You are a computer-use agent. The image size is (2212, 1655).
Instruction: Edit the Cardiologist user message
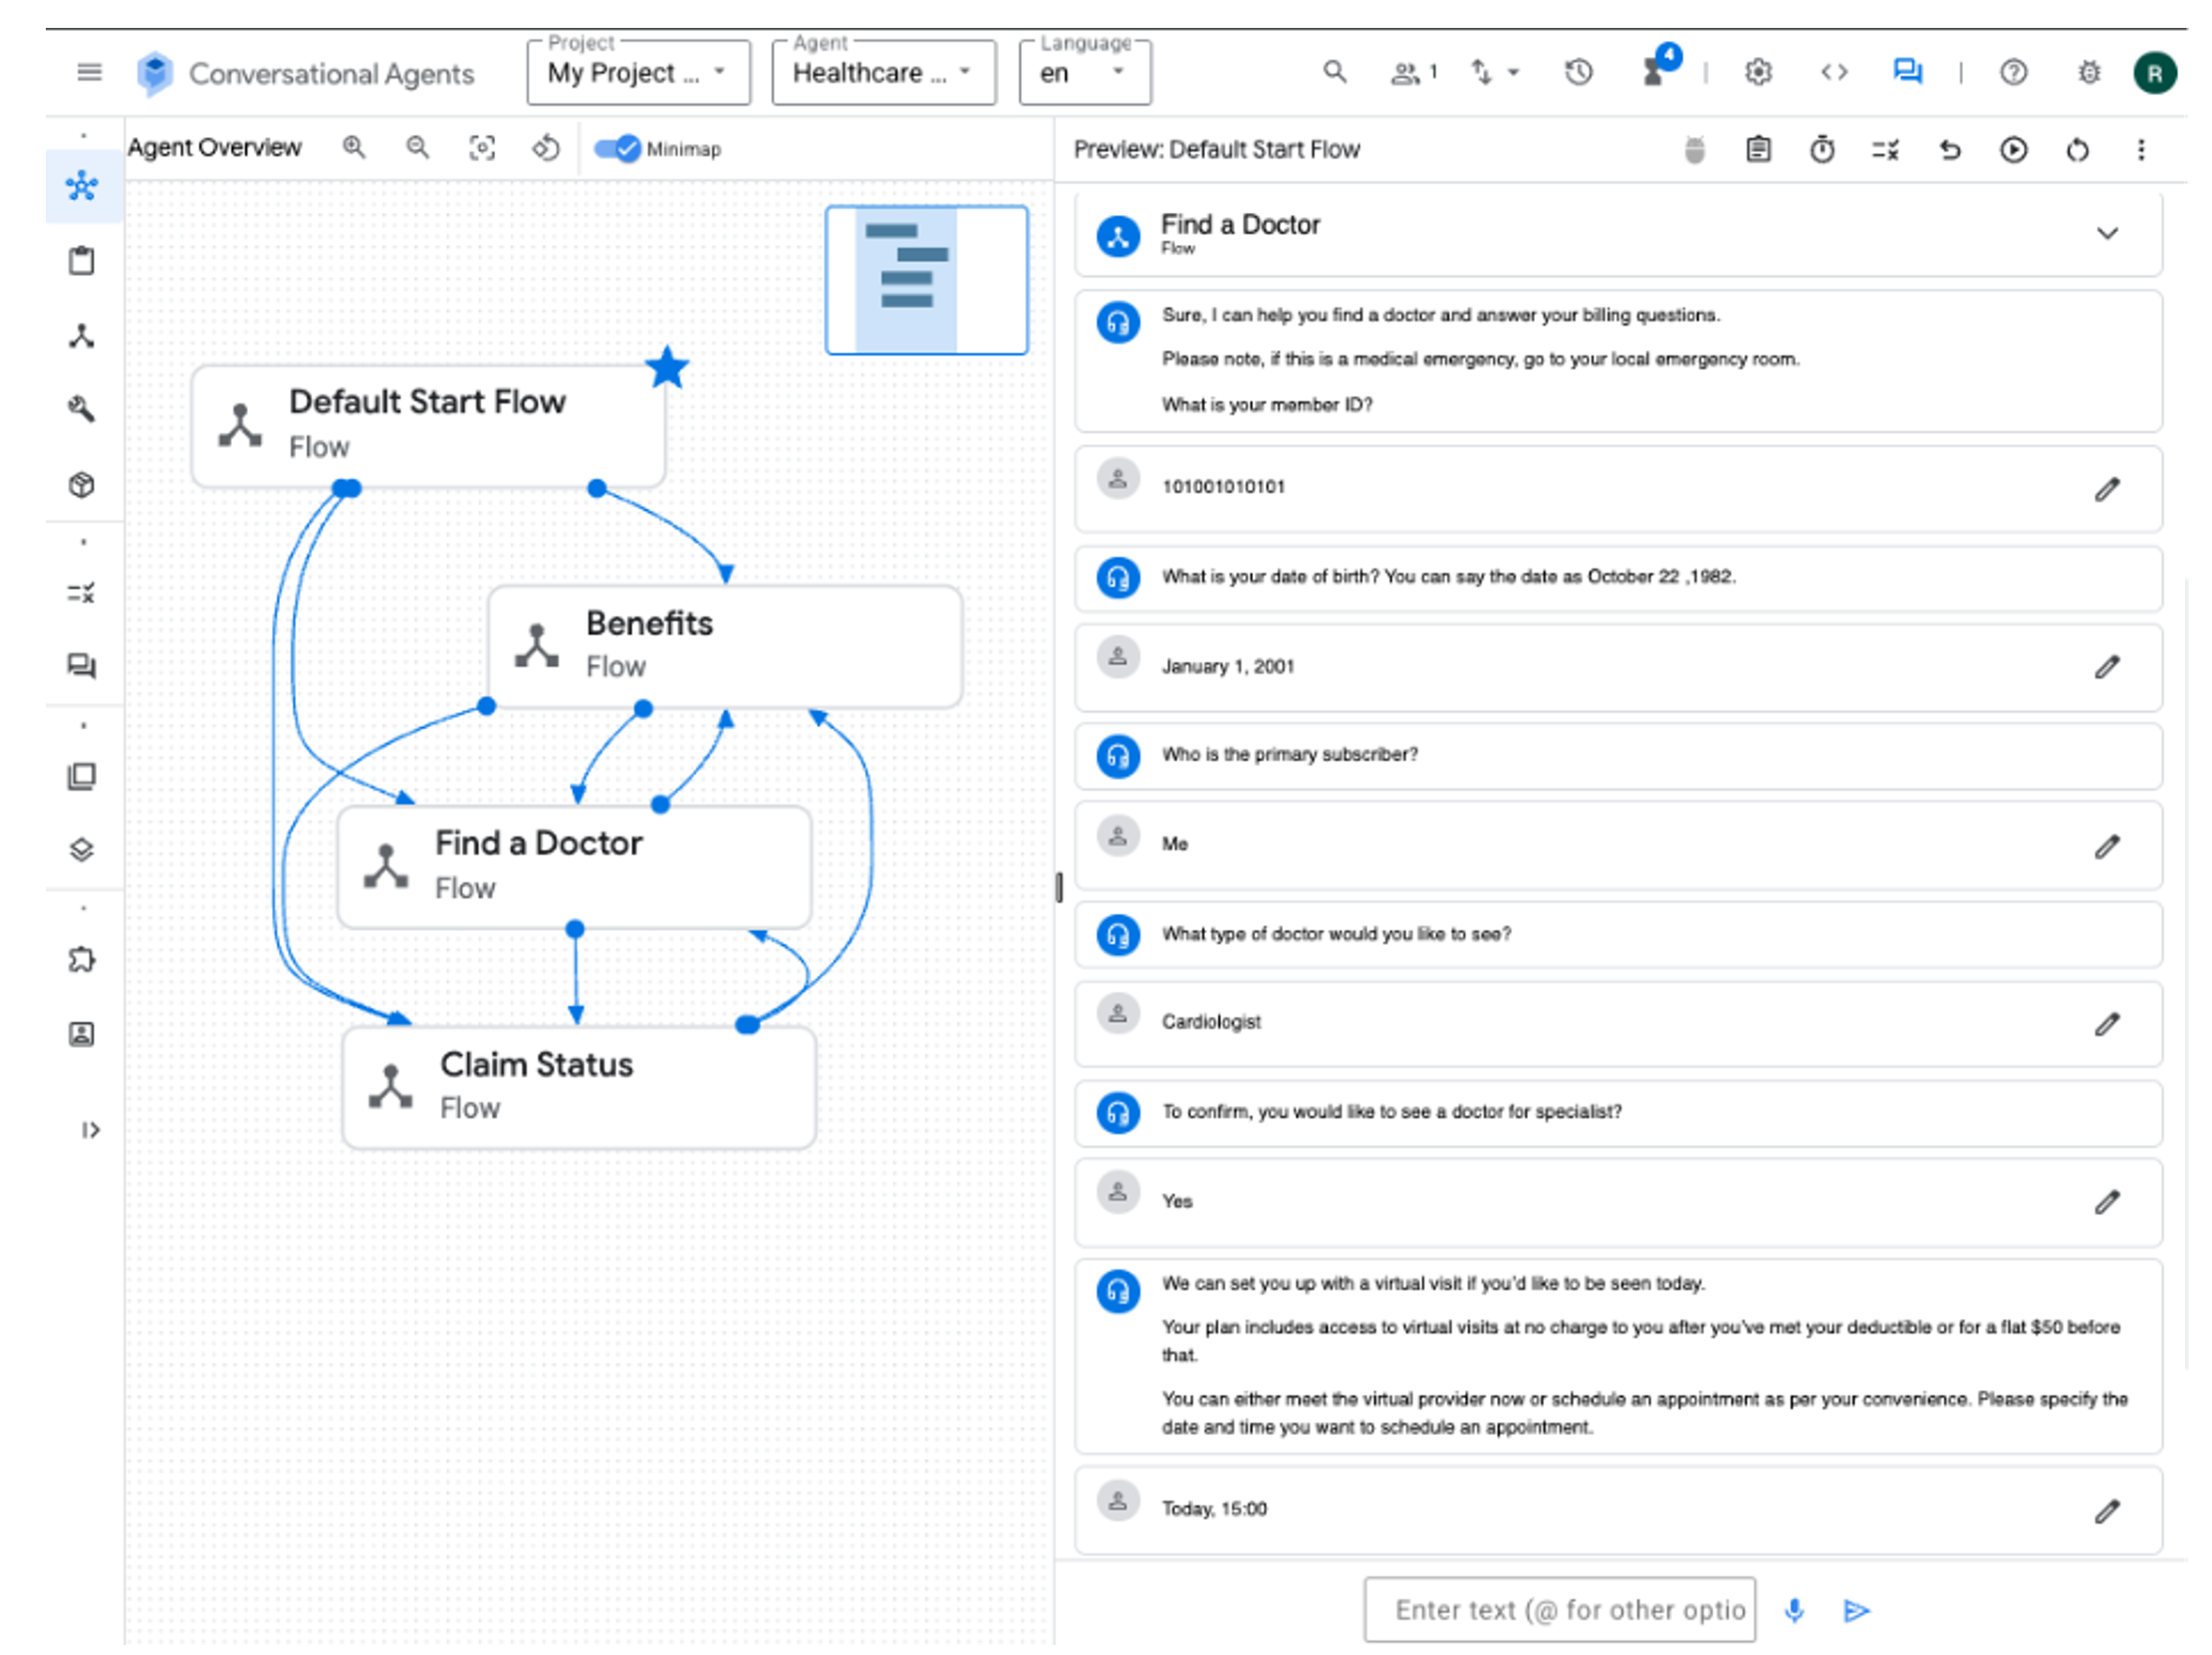2107,1024
